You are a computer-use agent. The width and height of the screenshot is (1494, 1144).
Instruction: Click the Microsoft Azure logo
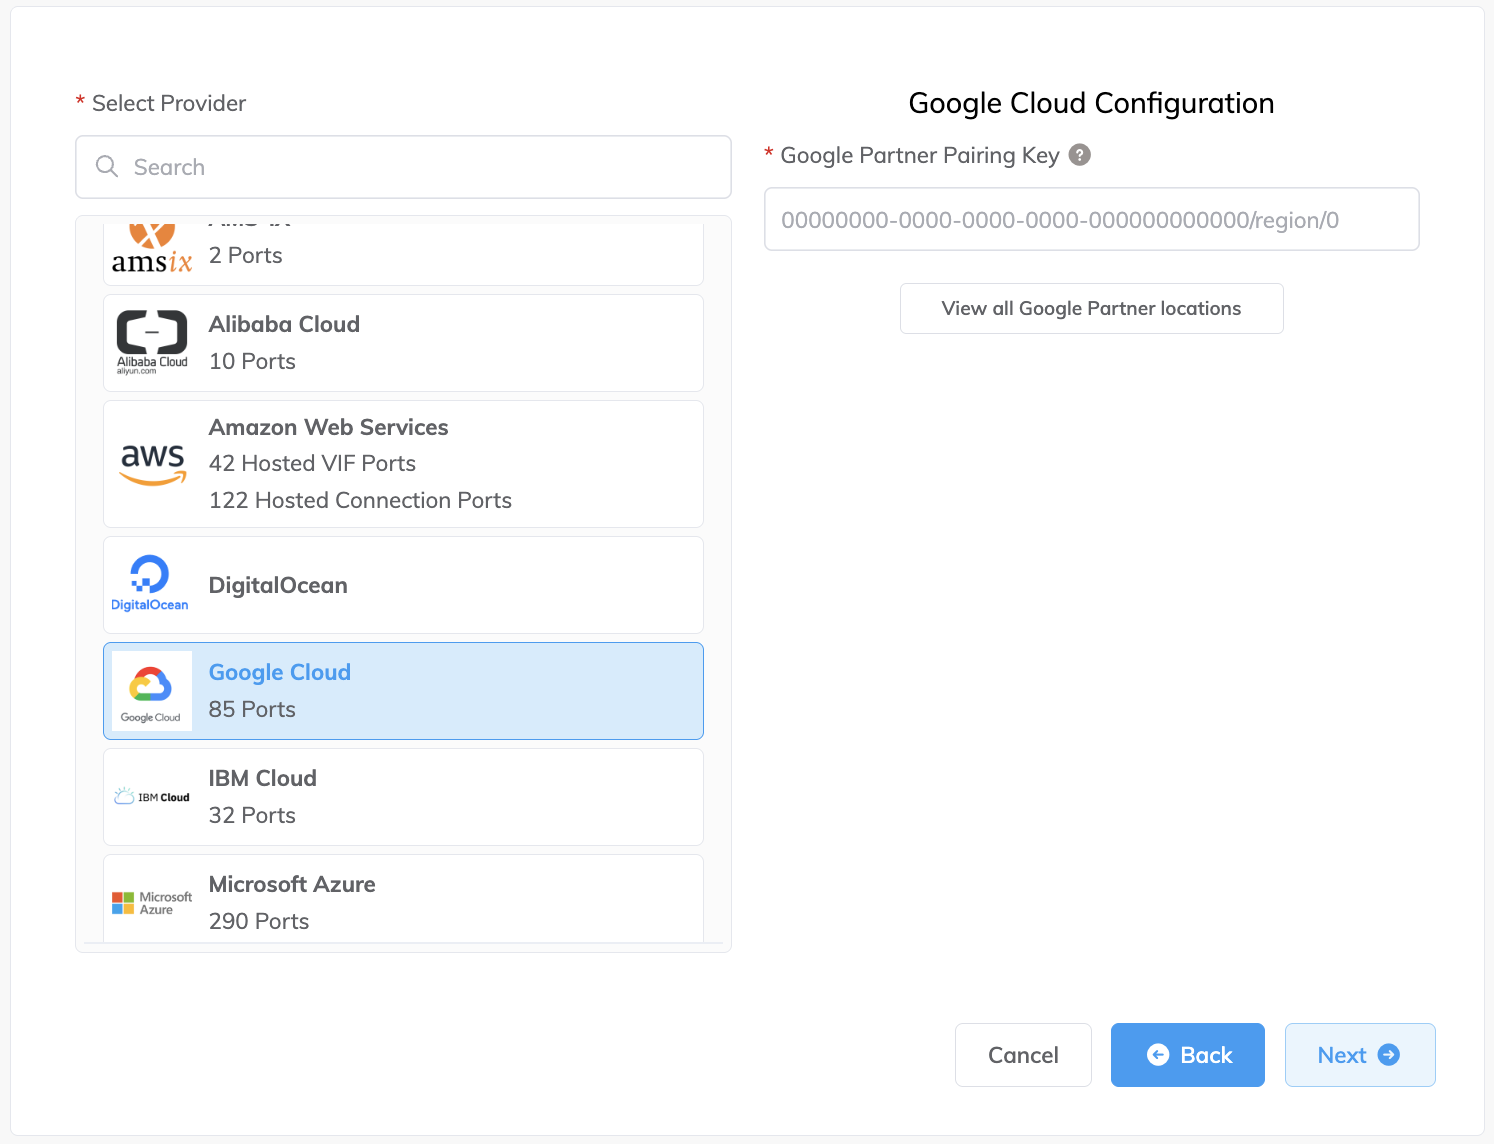click(152, 903)
